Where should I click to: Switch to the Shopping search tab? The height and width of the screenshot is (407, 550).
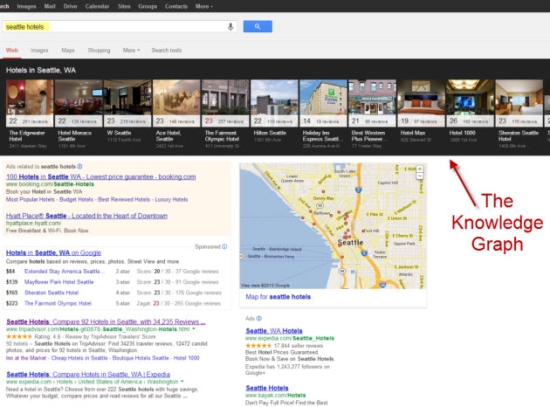coord(99,50)
